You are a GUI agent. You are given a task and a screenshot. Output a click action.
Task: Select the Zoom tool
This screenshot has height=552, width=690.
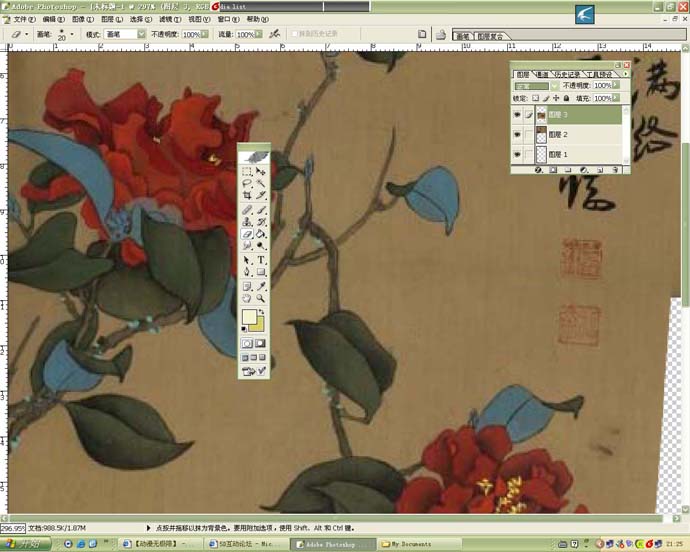261,298
